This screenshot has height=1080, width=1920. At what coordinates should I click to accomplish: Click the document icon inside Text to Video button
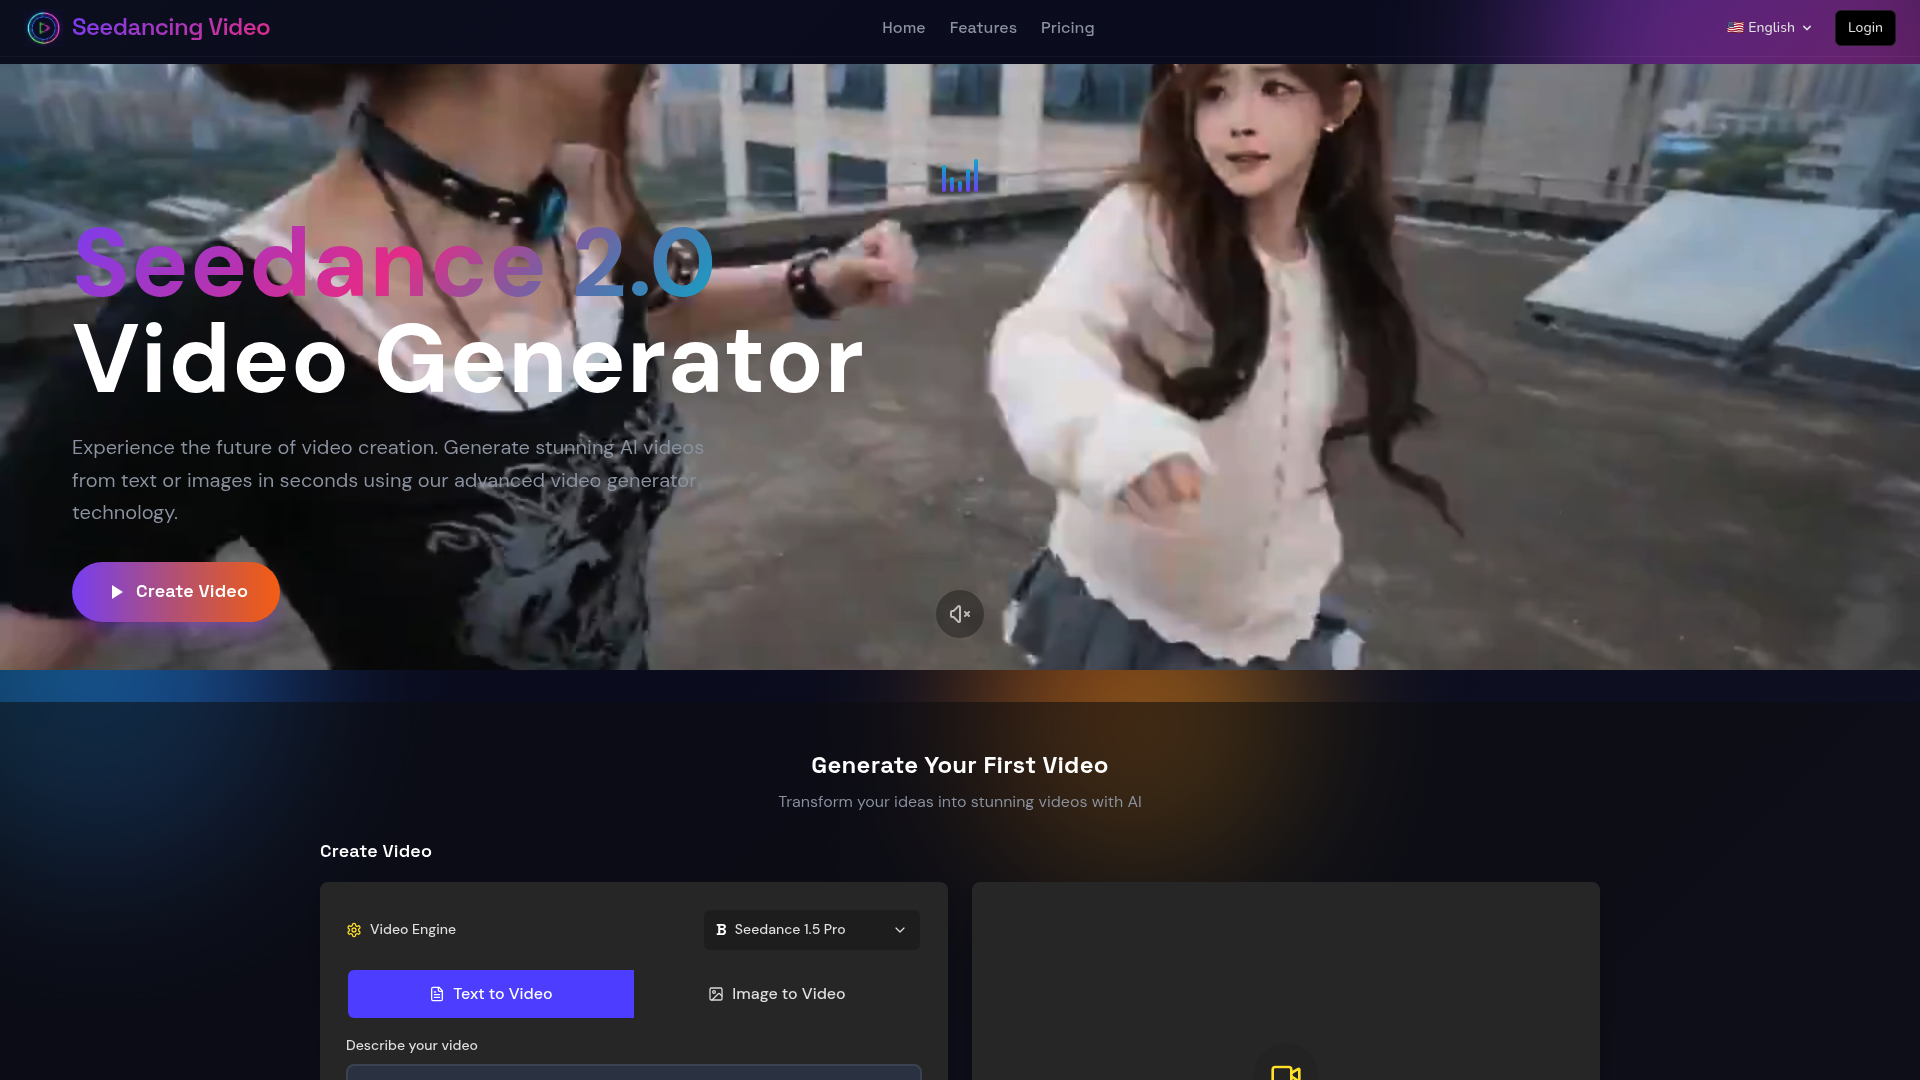pyautogui.click(x=437, y=993)
